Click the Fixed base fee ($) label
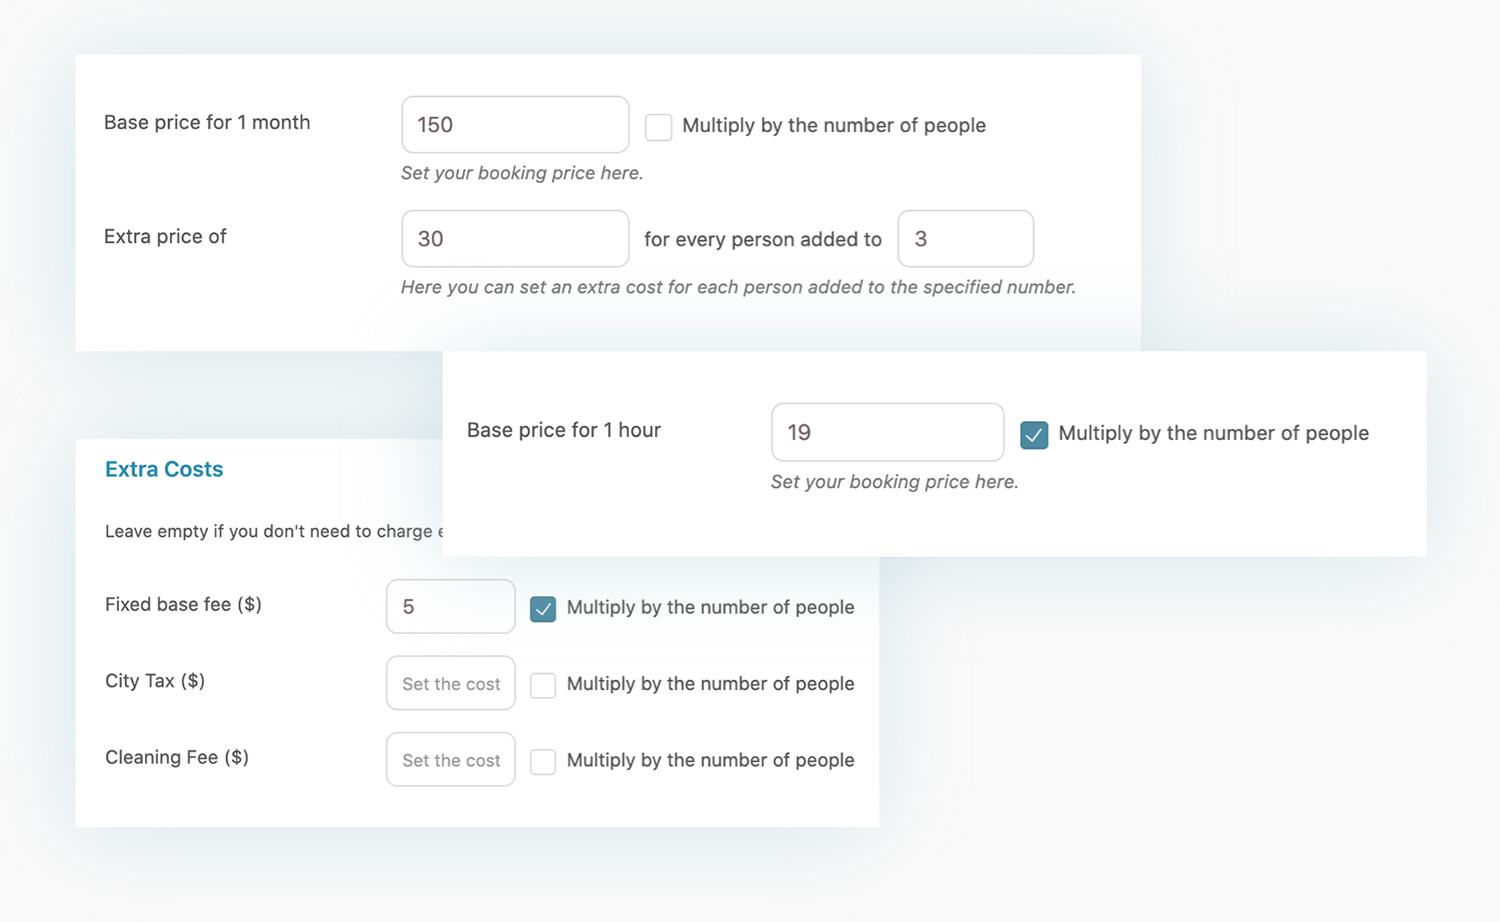1500x922 pixels. 183,604
